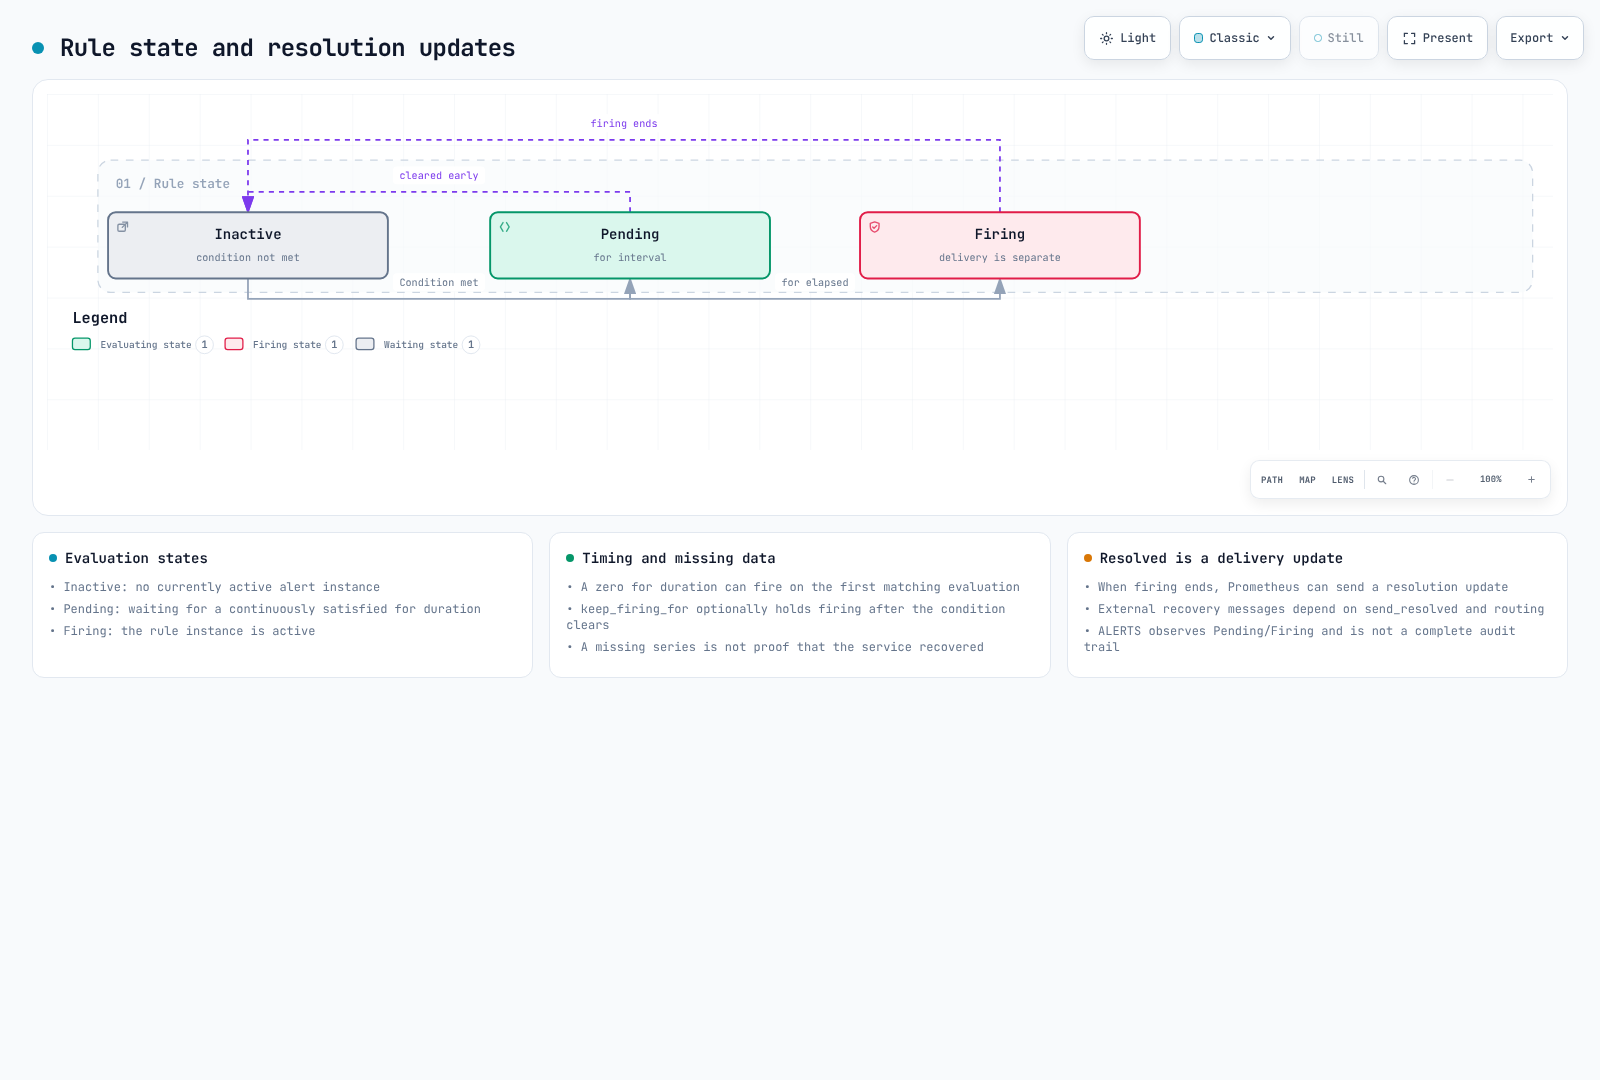Click the shield icon in Firing node
This screenshot has width=1600, height=1080.
tap(875, 227)
